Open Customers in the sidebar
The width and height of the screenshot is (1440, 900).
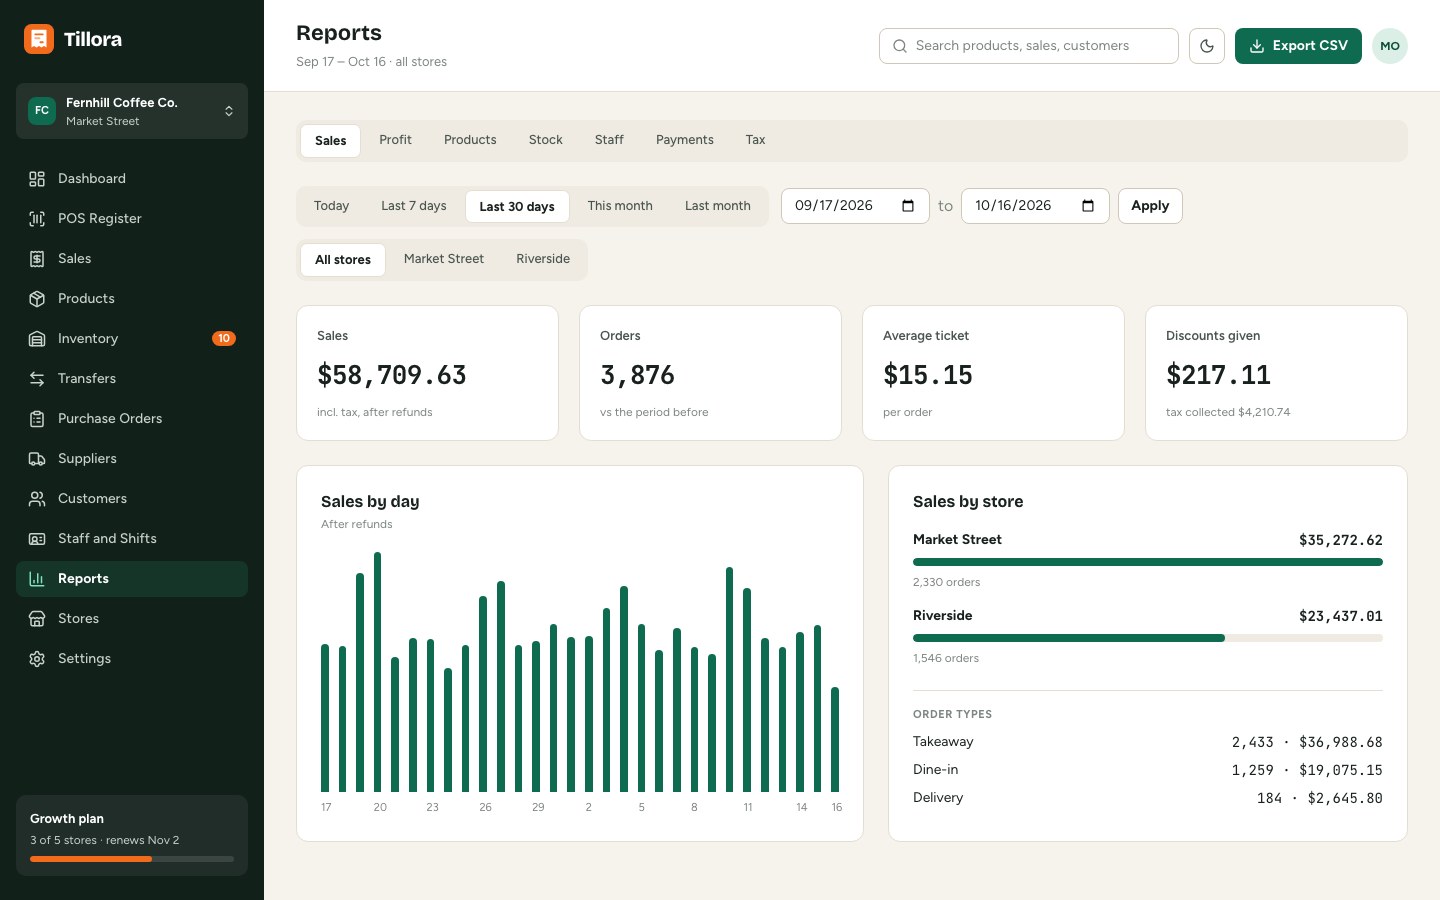(x=132, y=499)
